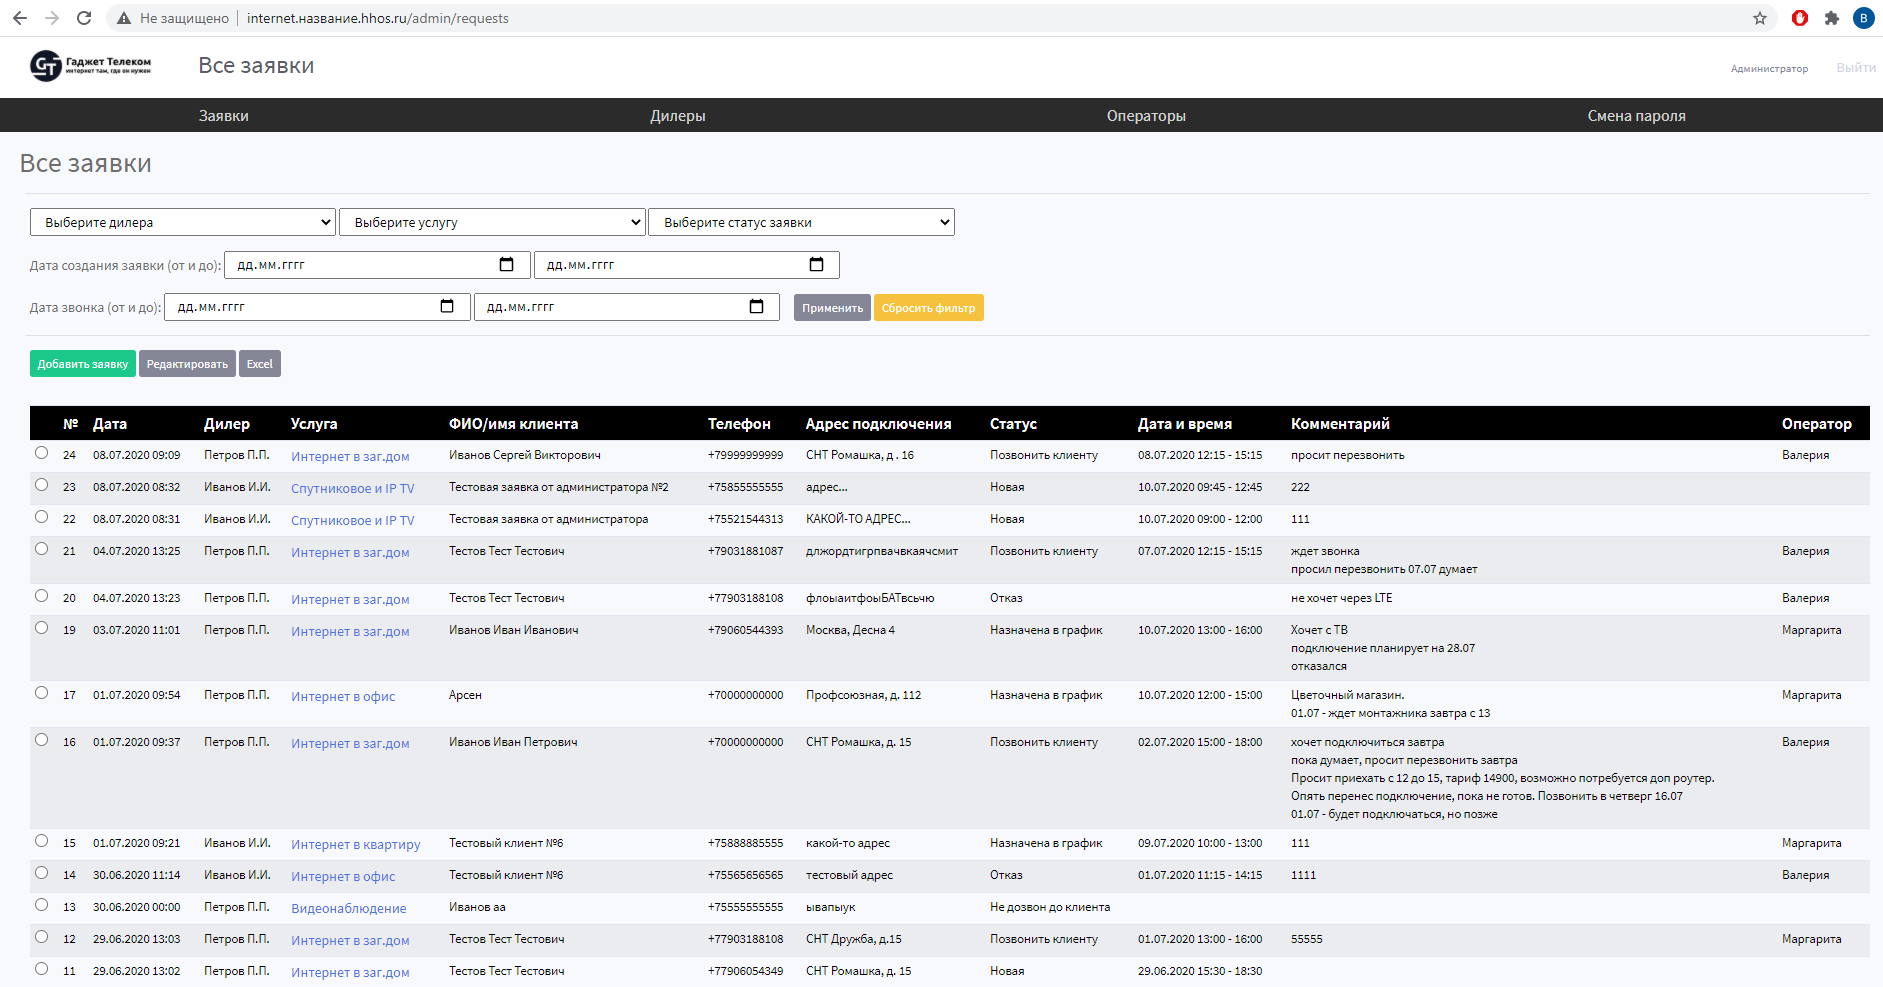This screenshot has height=987, width=1883.
Task: Select the radio button for request 13
Action: click(41, 905)
